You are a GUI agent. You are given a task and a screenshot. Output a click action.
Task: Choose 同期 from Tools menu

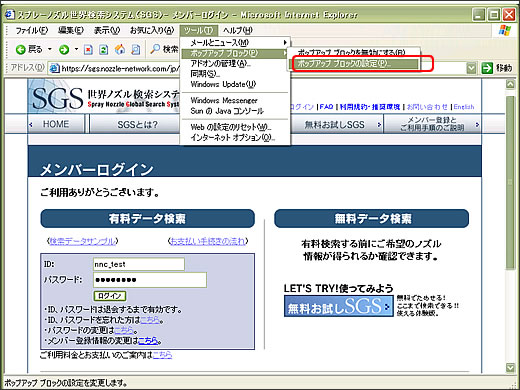[235, 74]
